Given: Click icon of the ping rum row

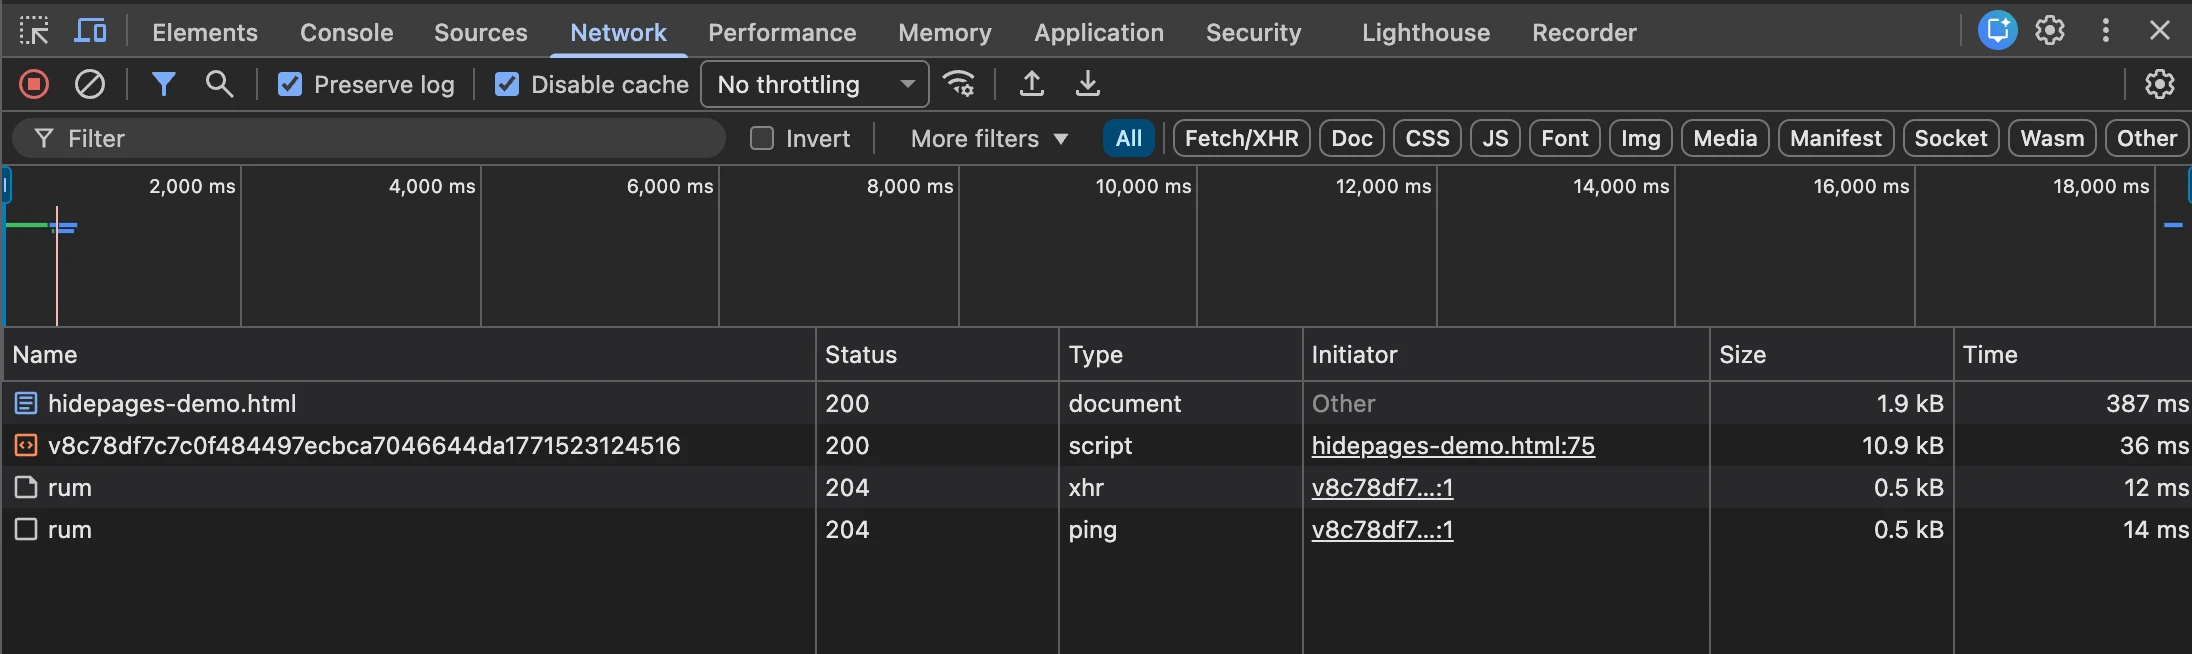Looking at the screenshot, I should (x=26, y=530).
